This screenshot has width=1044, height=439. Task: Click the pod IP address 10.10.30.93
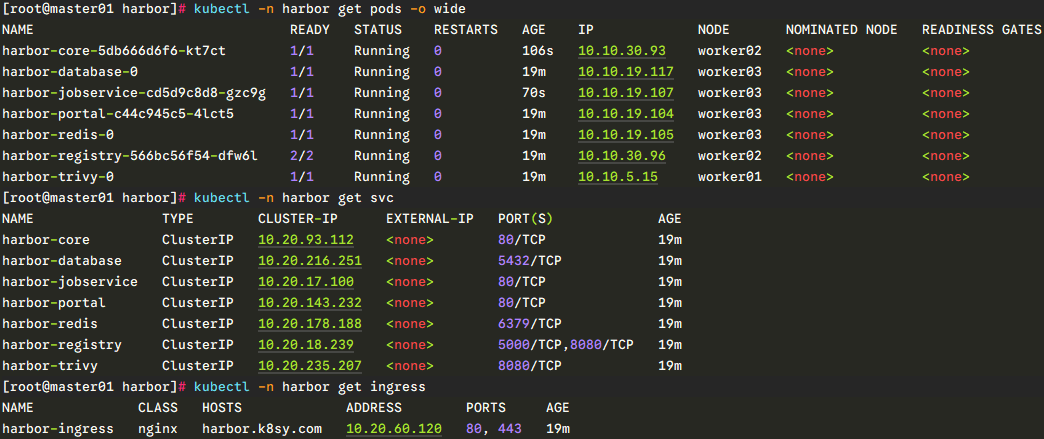pos(621,51)
